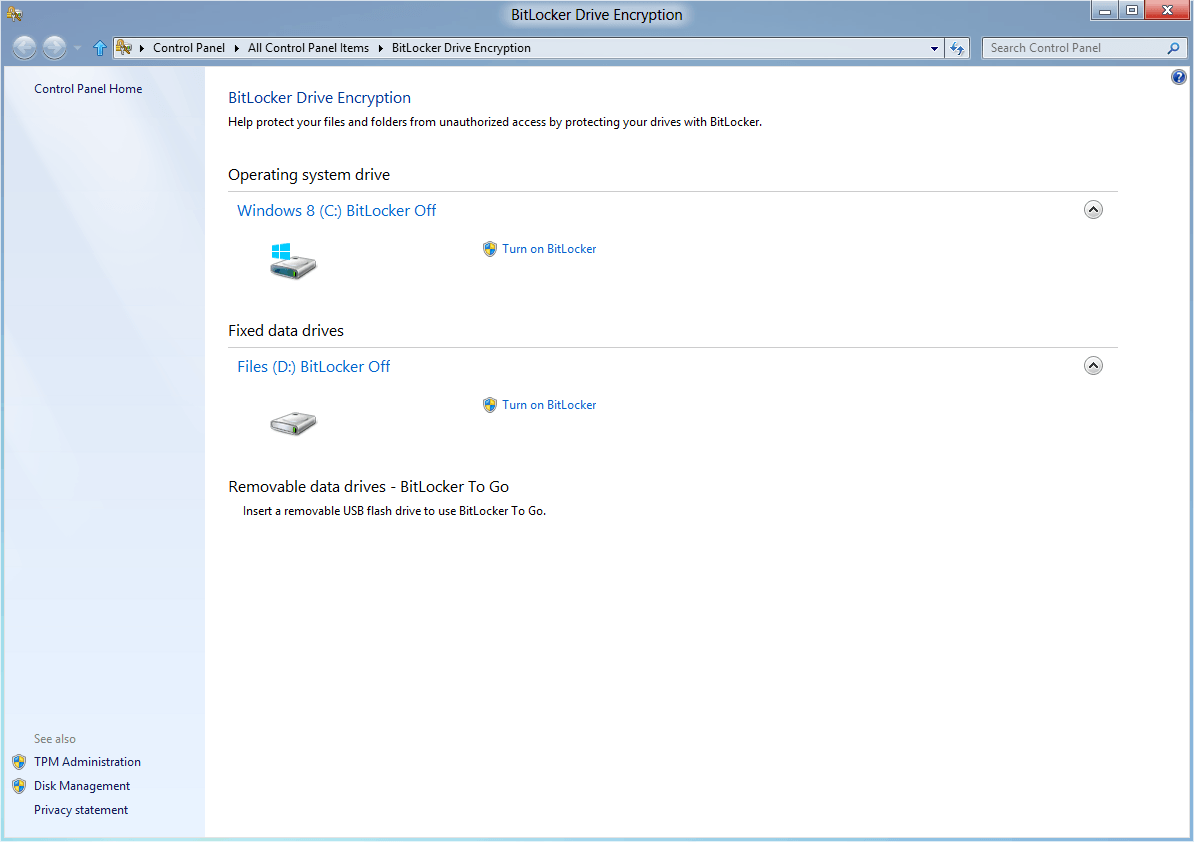Select BitLocker Drive Encryption breadcrumb
Image resolution: width=1194 pixels, height=842 pixels.
461,48
